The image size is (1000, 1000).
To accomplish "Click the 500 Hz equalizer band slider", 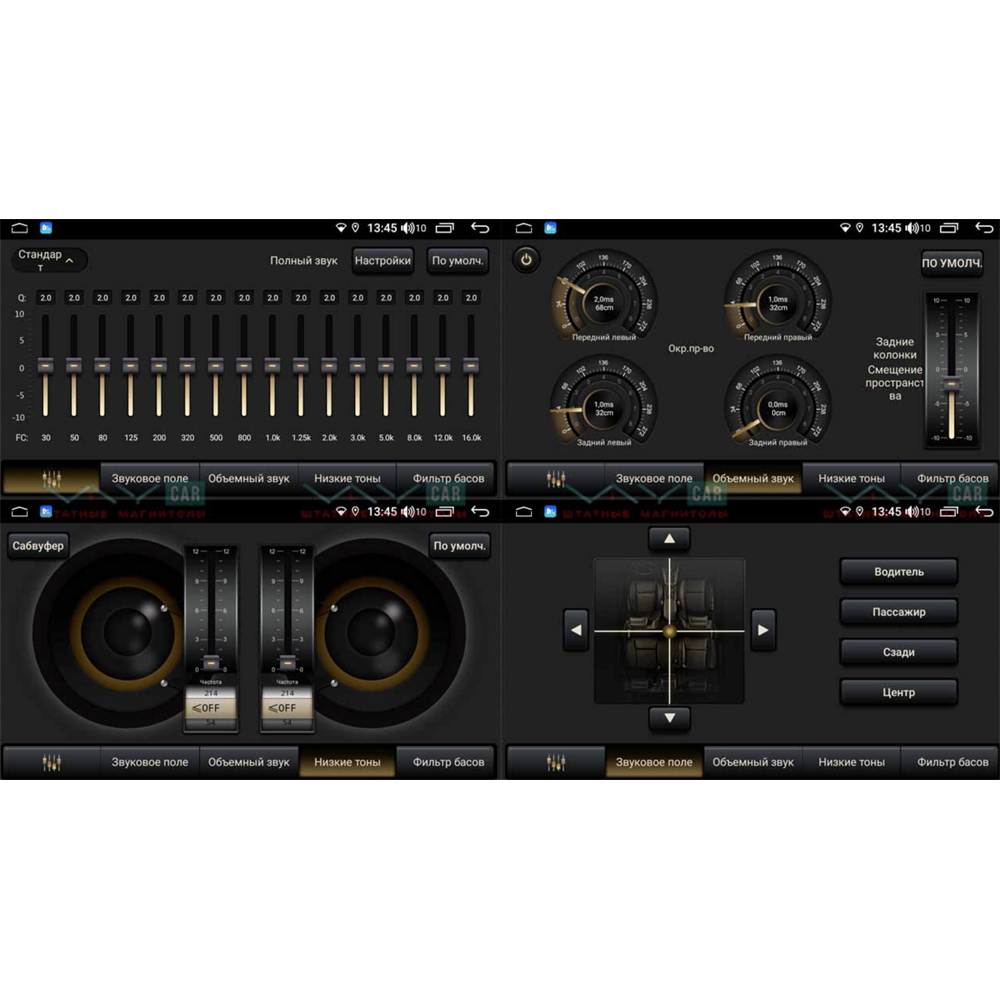I will coord(216,366).
